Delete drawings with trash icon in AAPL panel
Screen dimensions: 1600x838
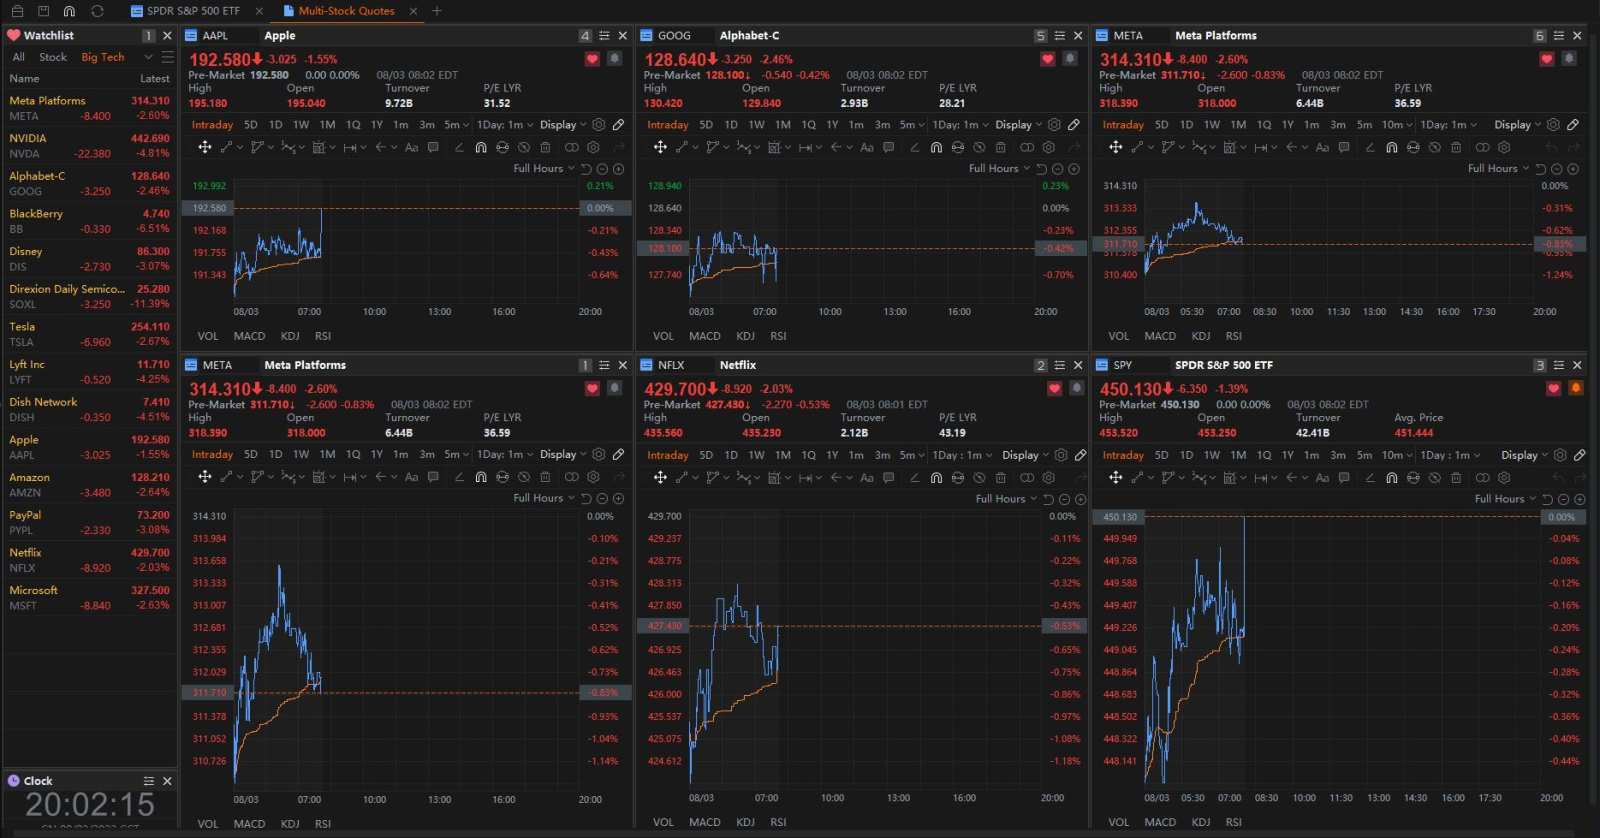click(545, 147)
